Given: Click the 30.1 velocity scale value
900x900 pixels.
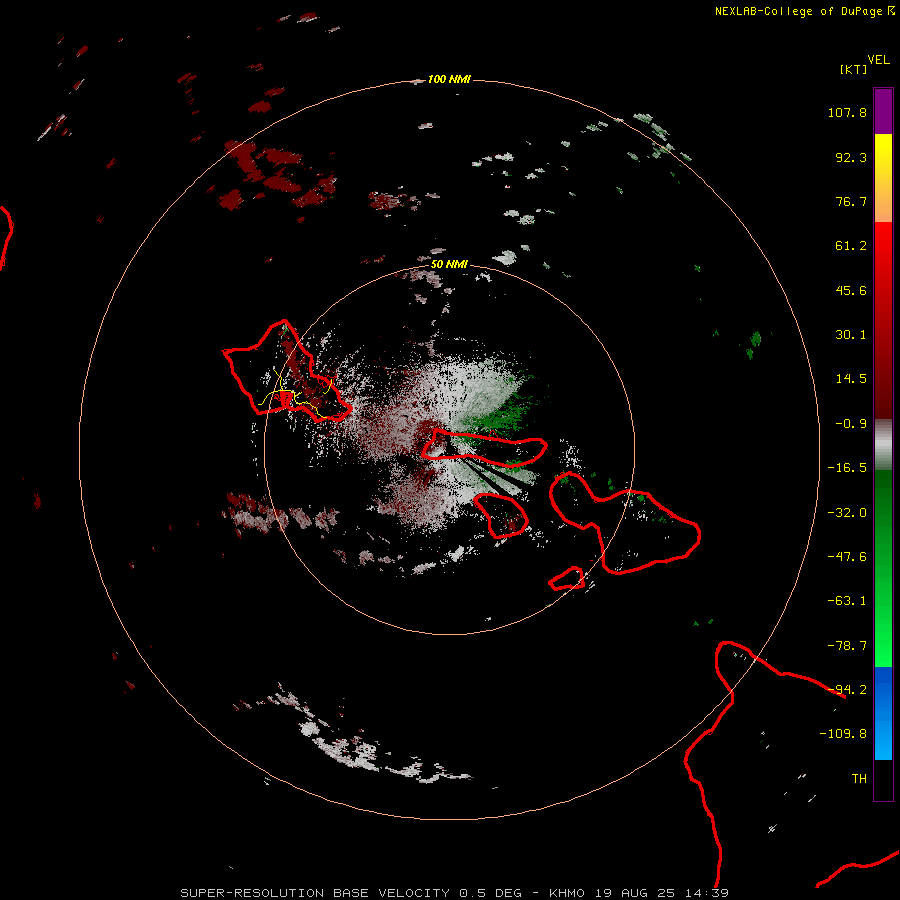Looking at the screenshot, I should point(851,335).
